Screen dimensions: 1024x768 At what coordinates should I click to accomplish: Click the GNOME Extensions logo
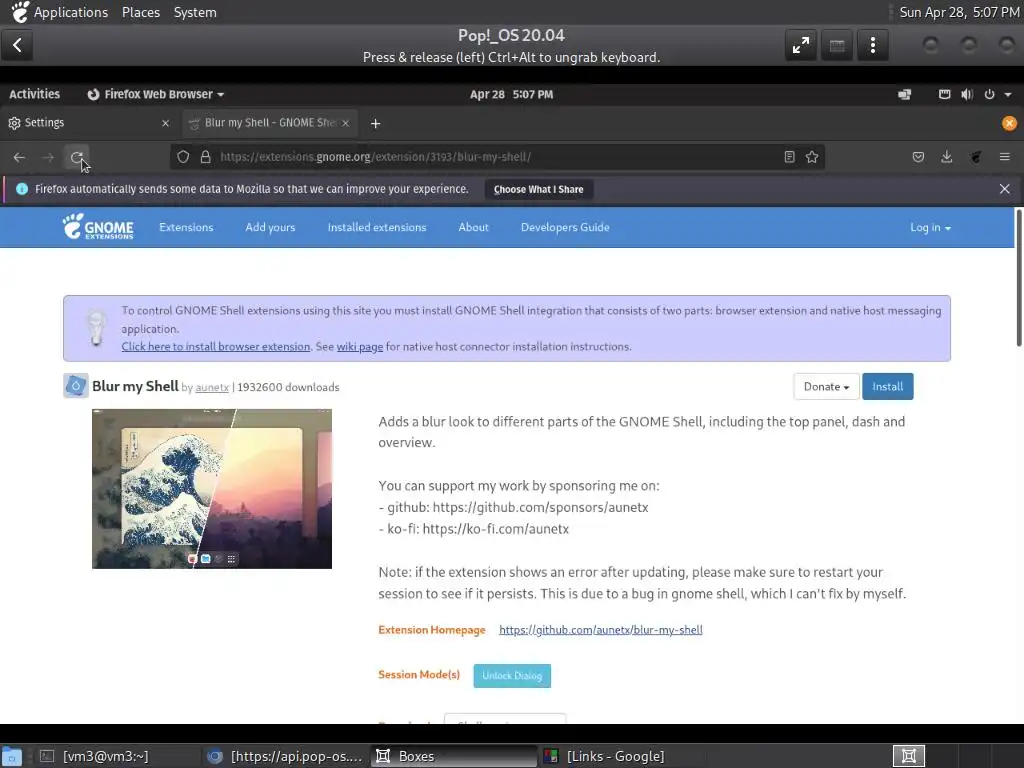pyautogui.click(x=98, y=227)
